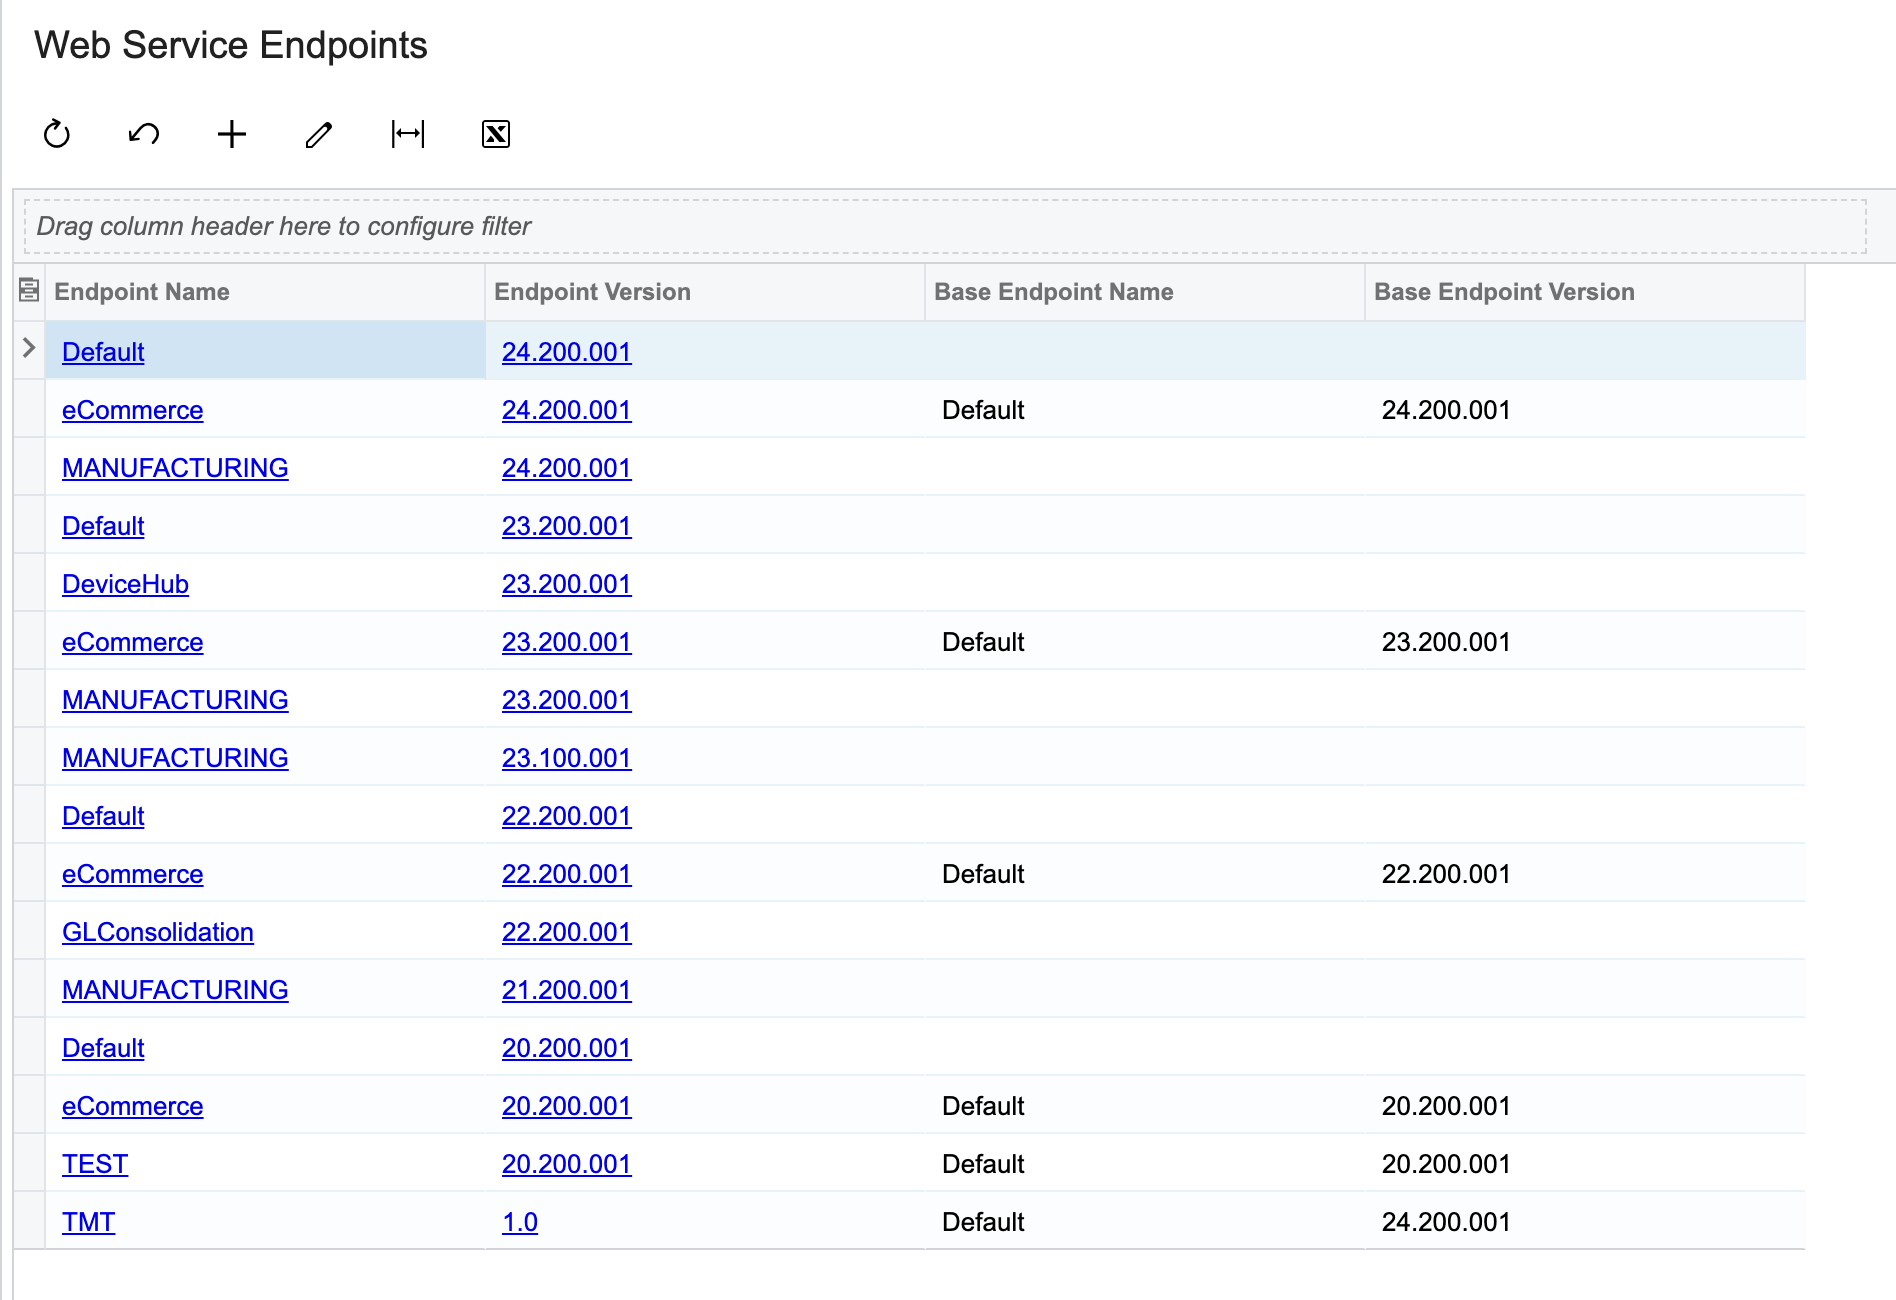Click the filter drop area bar
The width and height of the screenshot is (1896, 1300).
945,226
